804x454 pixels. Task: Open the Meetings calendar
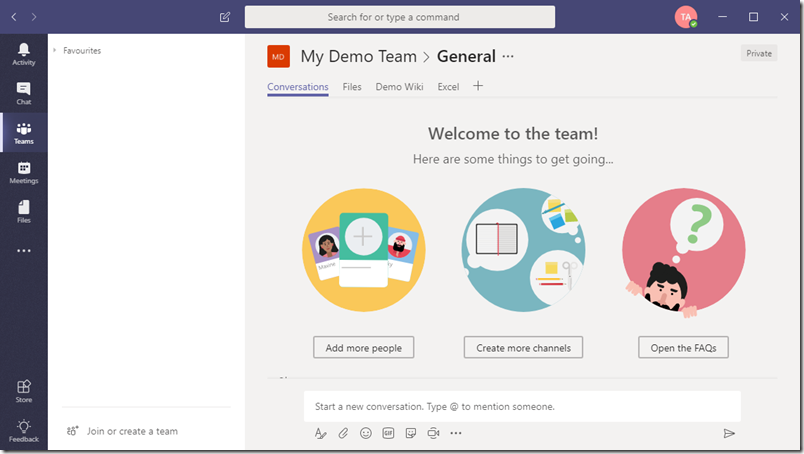click(x=24, y=172)
